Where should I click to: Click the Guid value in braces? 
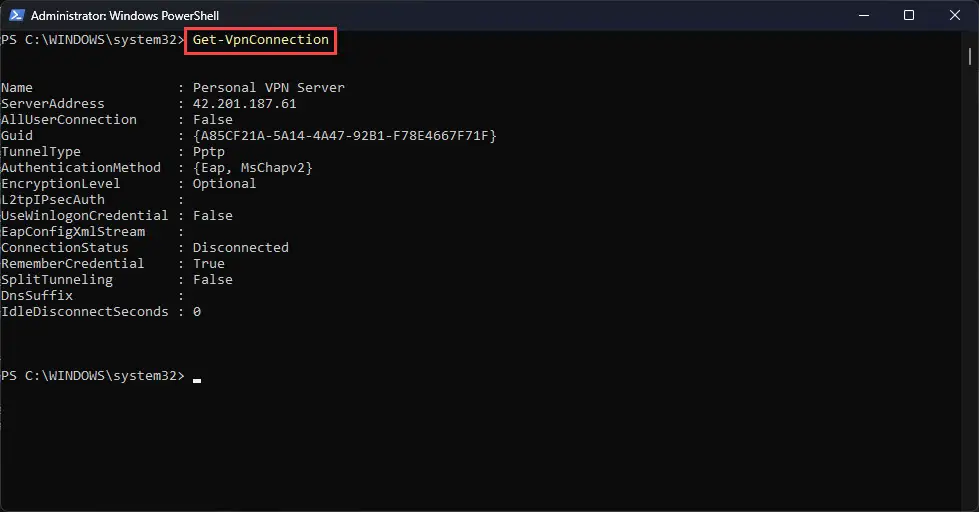(345, 135)
